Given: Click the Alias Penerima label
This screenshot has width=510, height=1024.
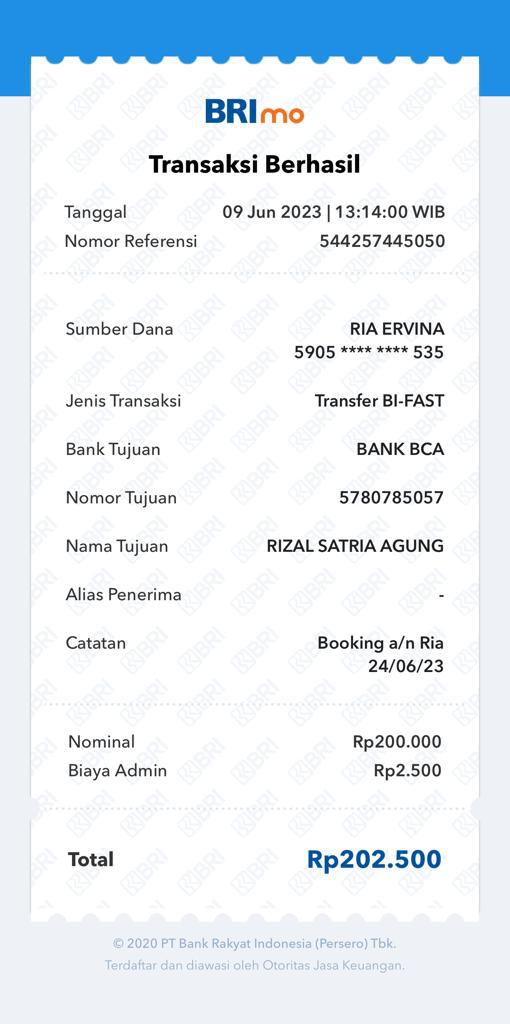Looking at the screenshot, I should 123,595.
